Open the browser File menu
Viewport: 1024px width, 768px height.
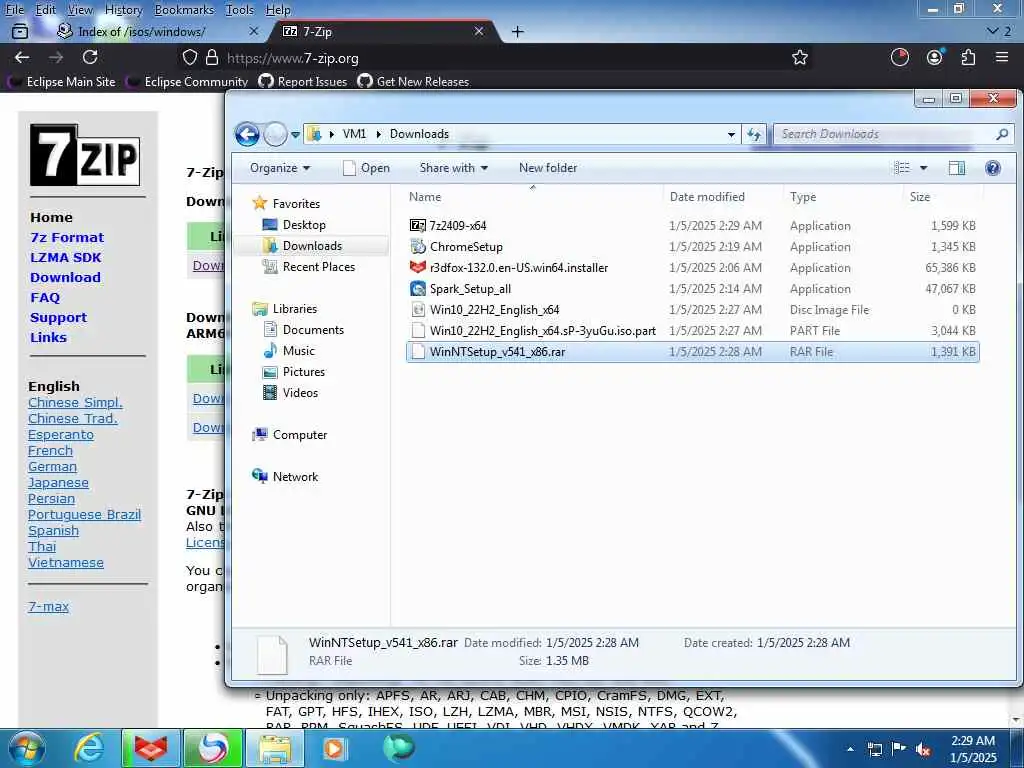[14, 10]
